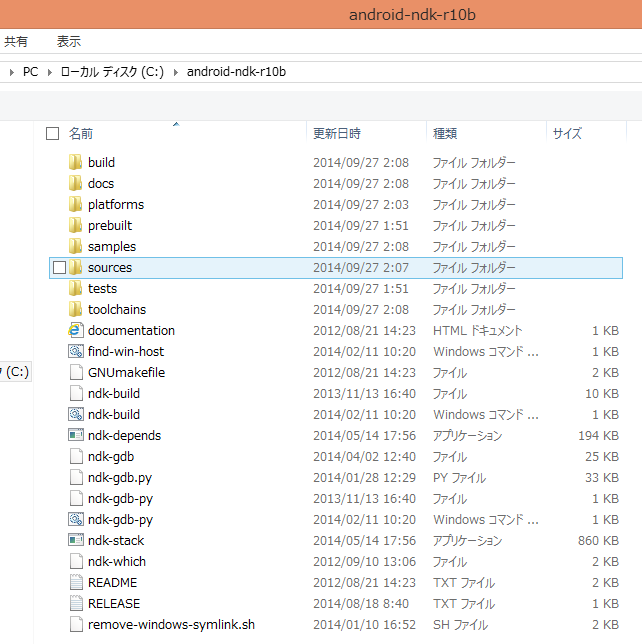
Task: Click the 194 KB size of ndk-depends
Action: pos(598,435)
